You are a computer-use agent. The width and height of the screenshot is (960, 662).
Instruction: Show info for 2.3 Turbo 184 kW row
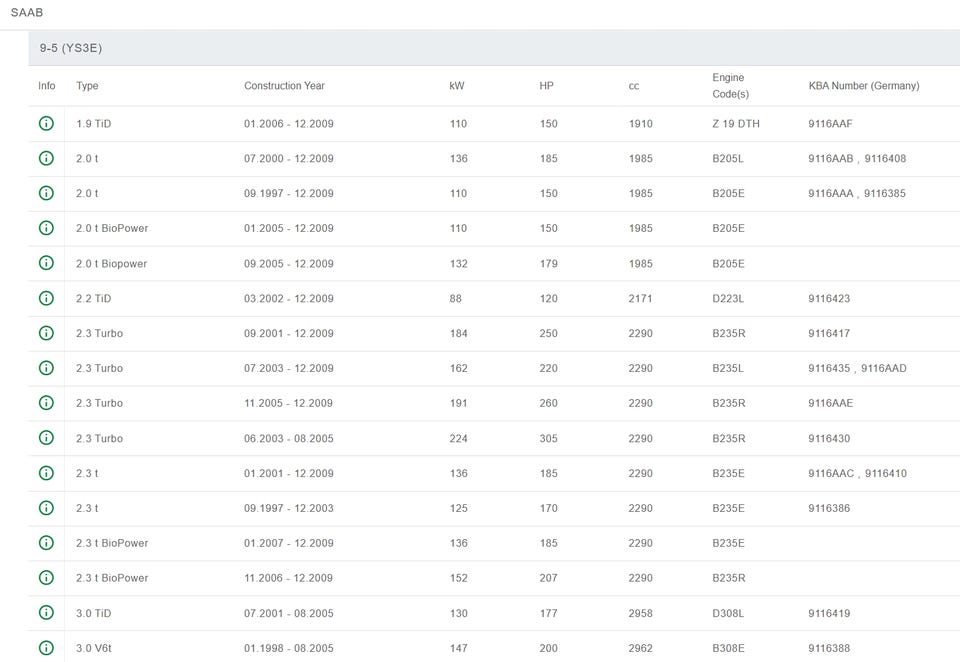[x=46, y=333]
